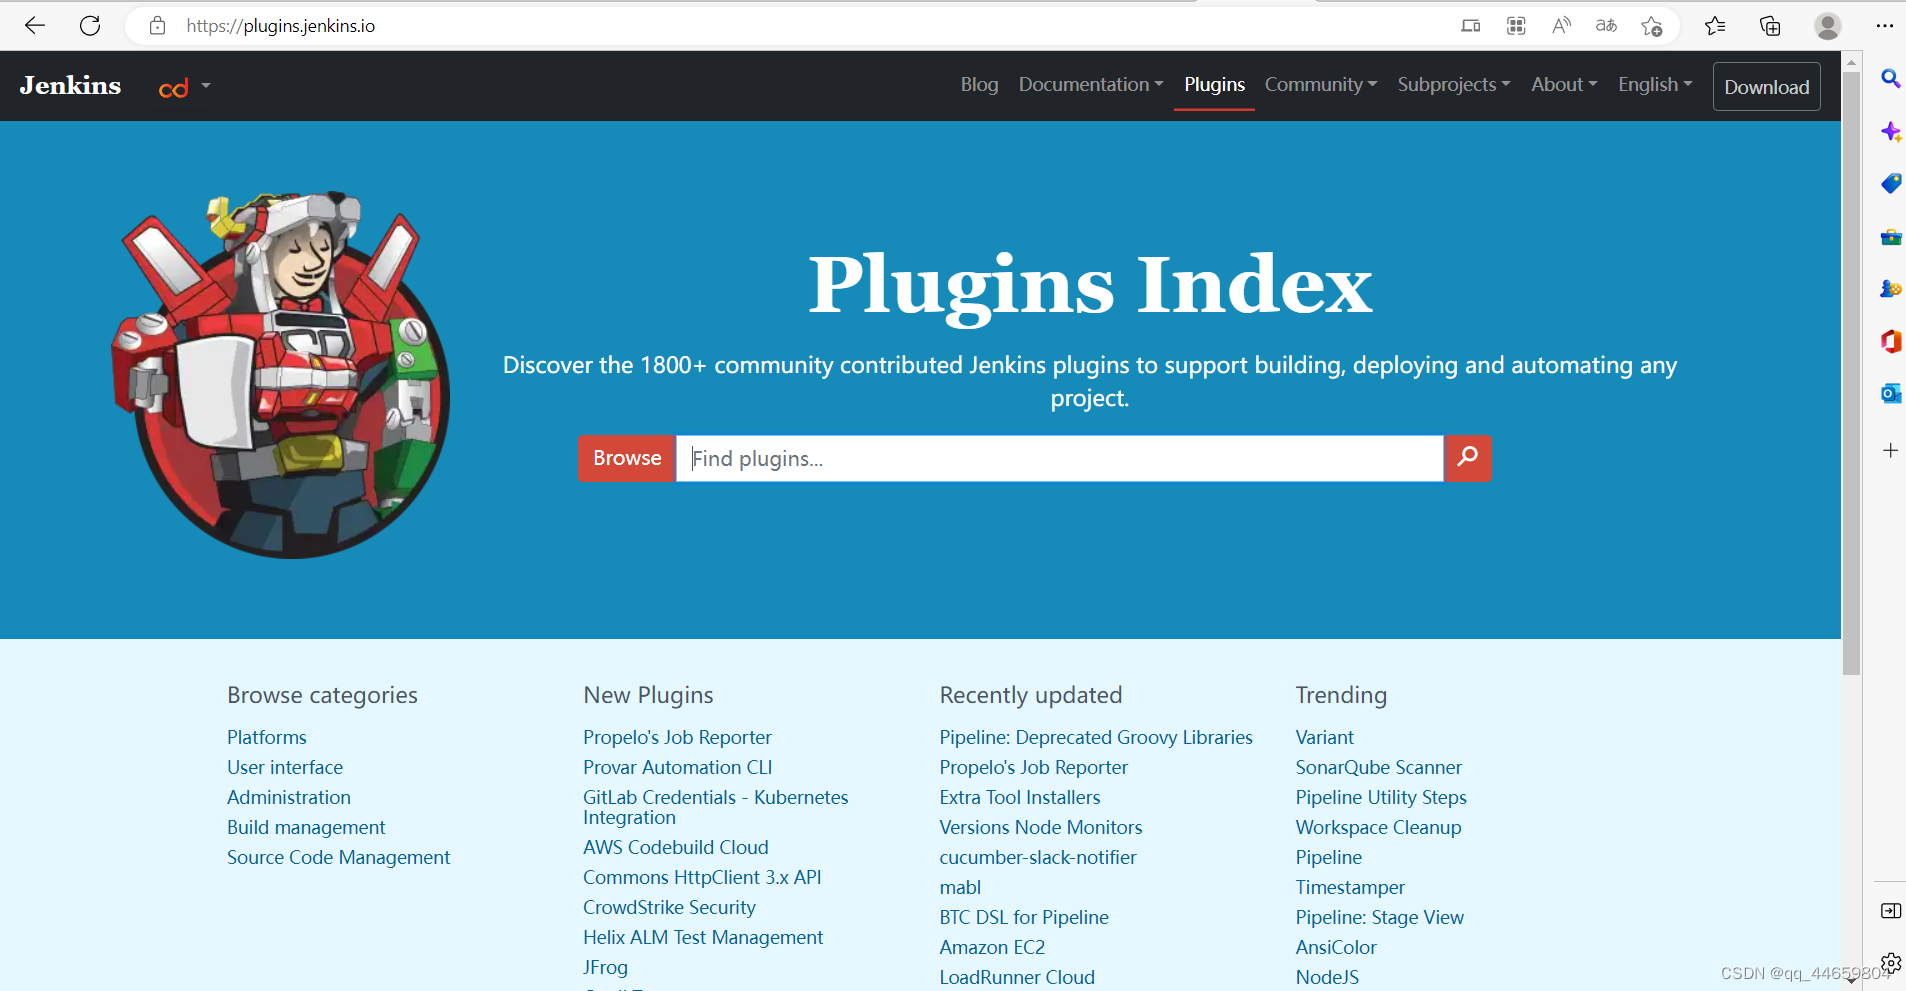Image resolution: width=1906 pixels, height=991 pixels.
Task: Reload the page with the refresh icon
Action: tap(90, 26)
